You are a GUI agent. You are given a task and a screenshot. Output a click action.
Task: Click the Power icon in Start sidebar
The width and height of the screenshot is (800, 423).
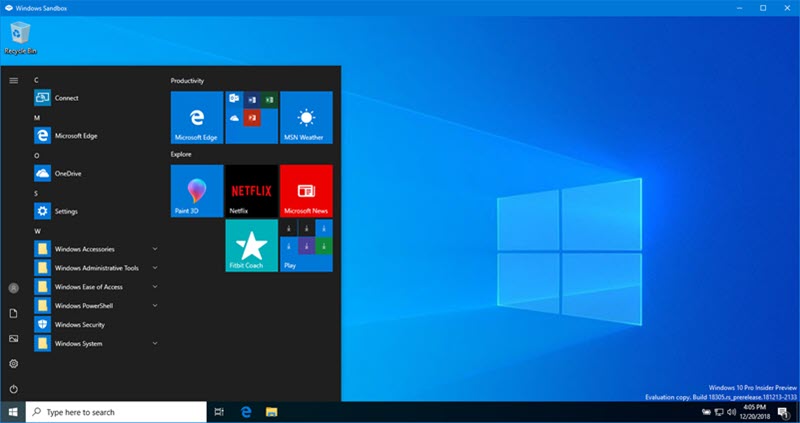click(x=14, y=389)
